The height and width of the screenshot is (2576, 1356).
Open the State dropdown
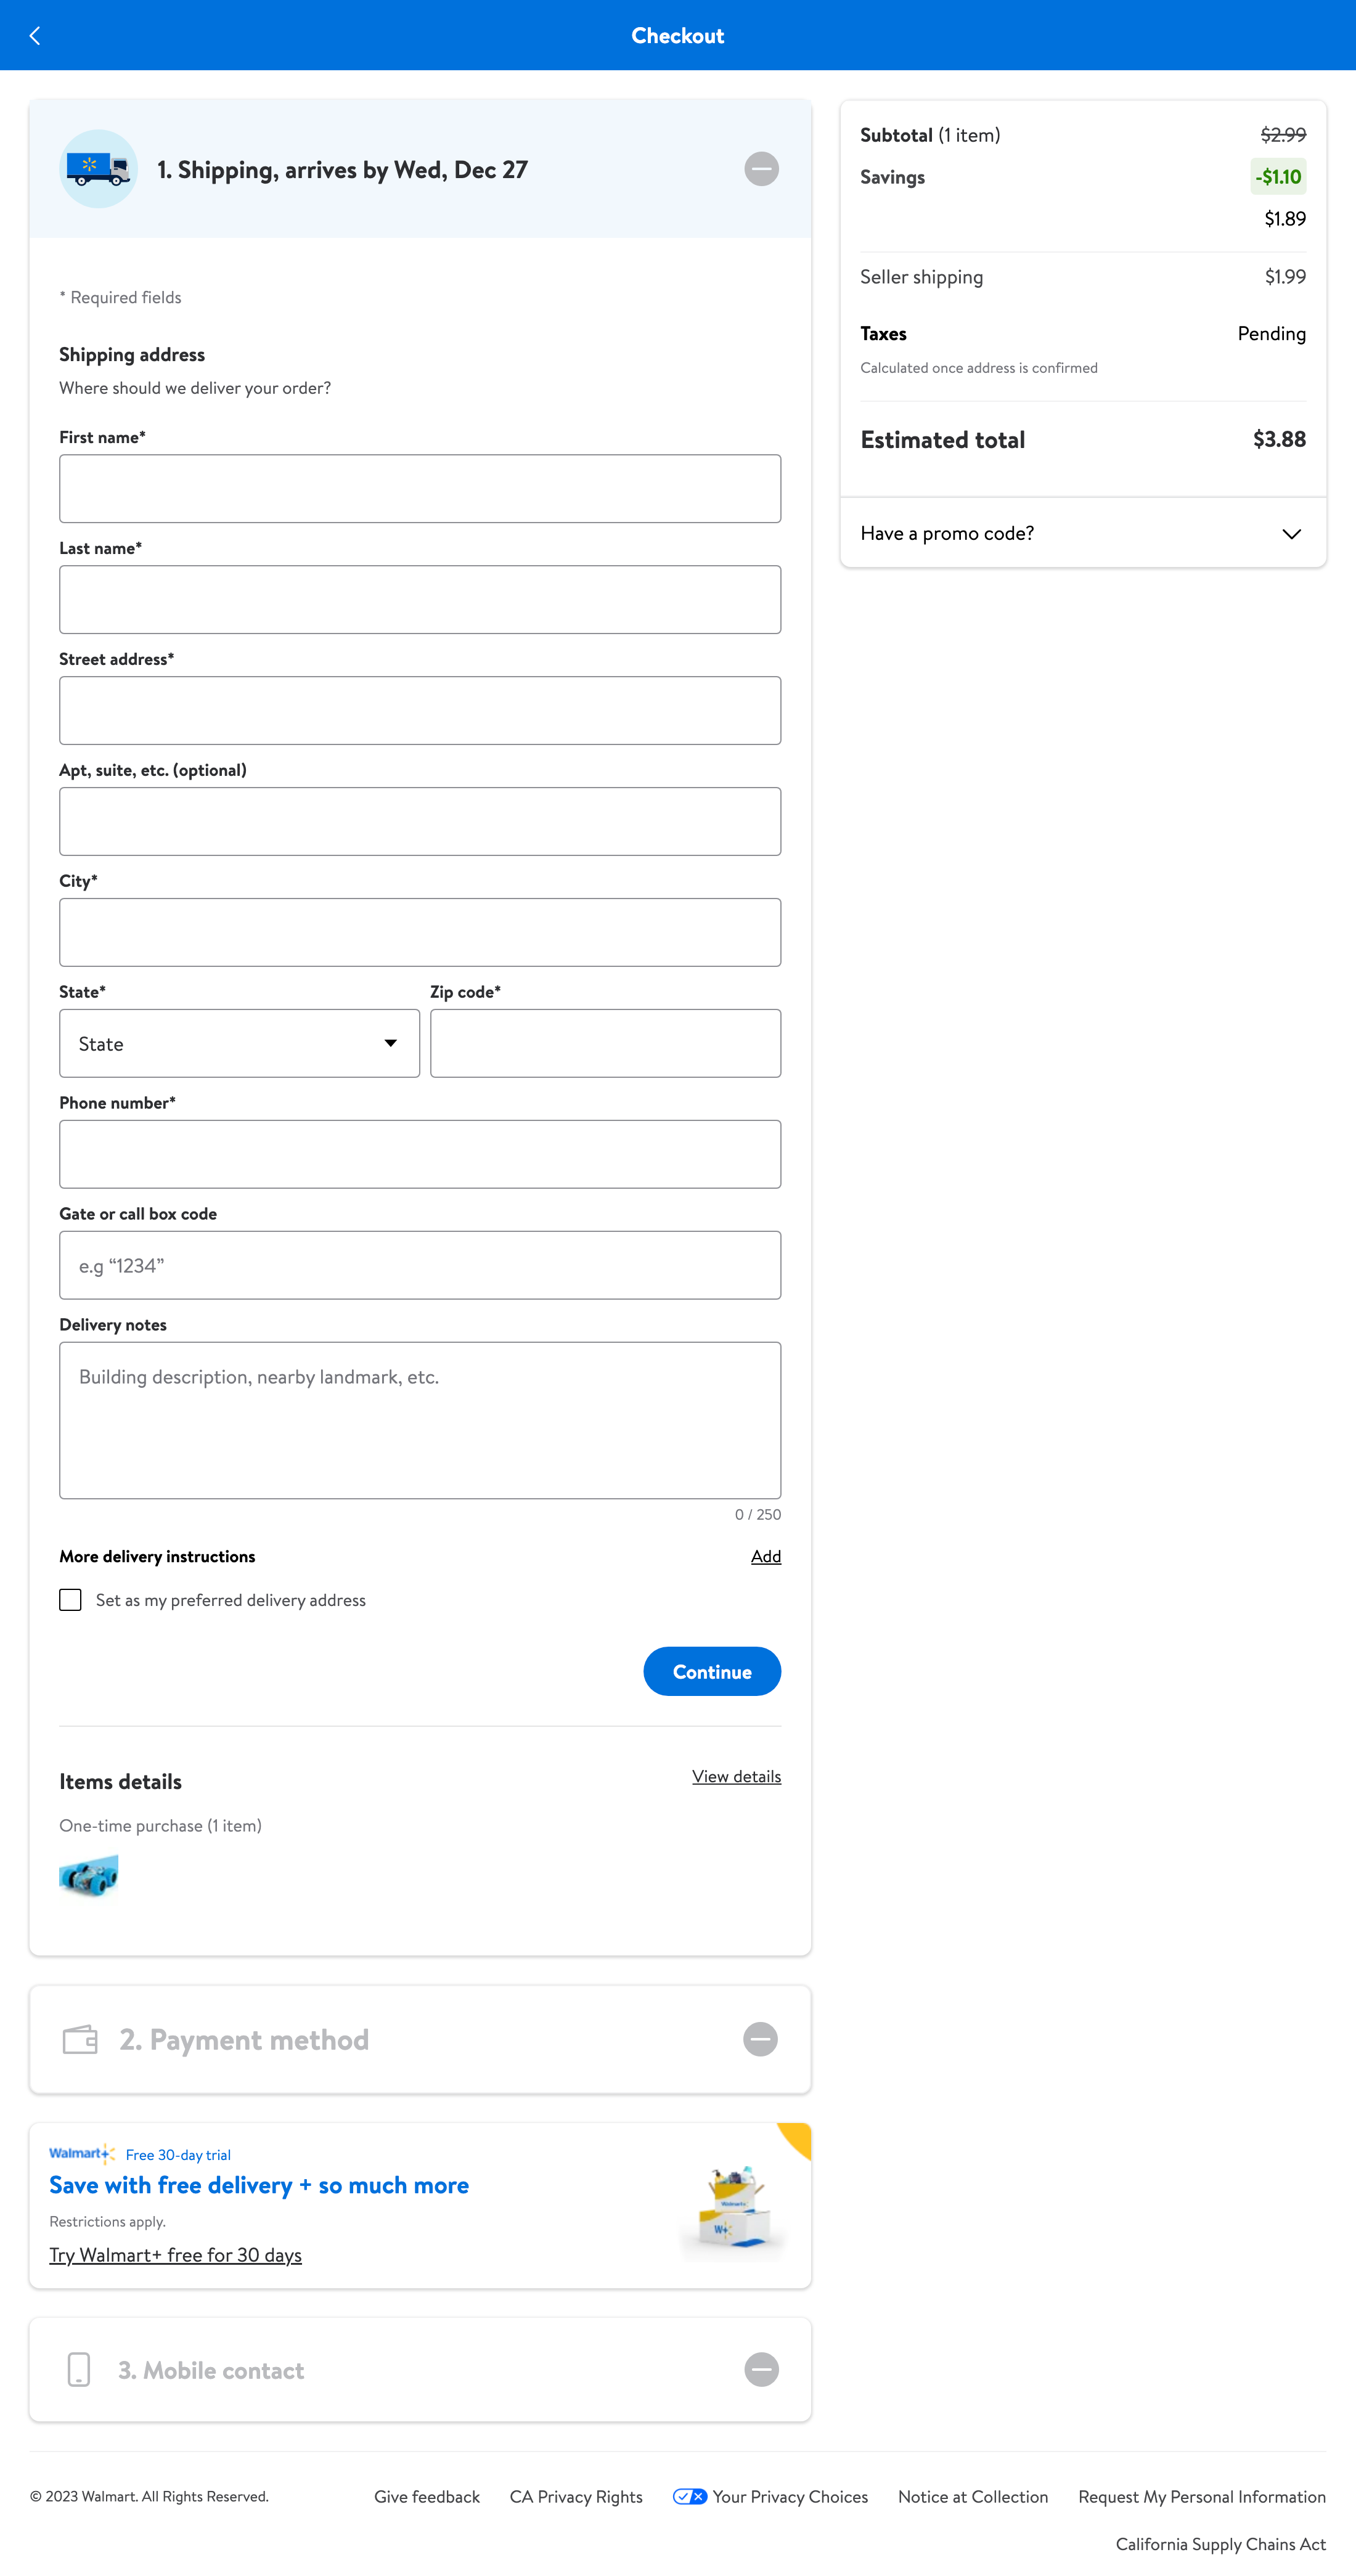239,1043
